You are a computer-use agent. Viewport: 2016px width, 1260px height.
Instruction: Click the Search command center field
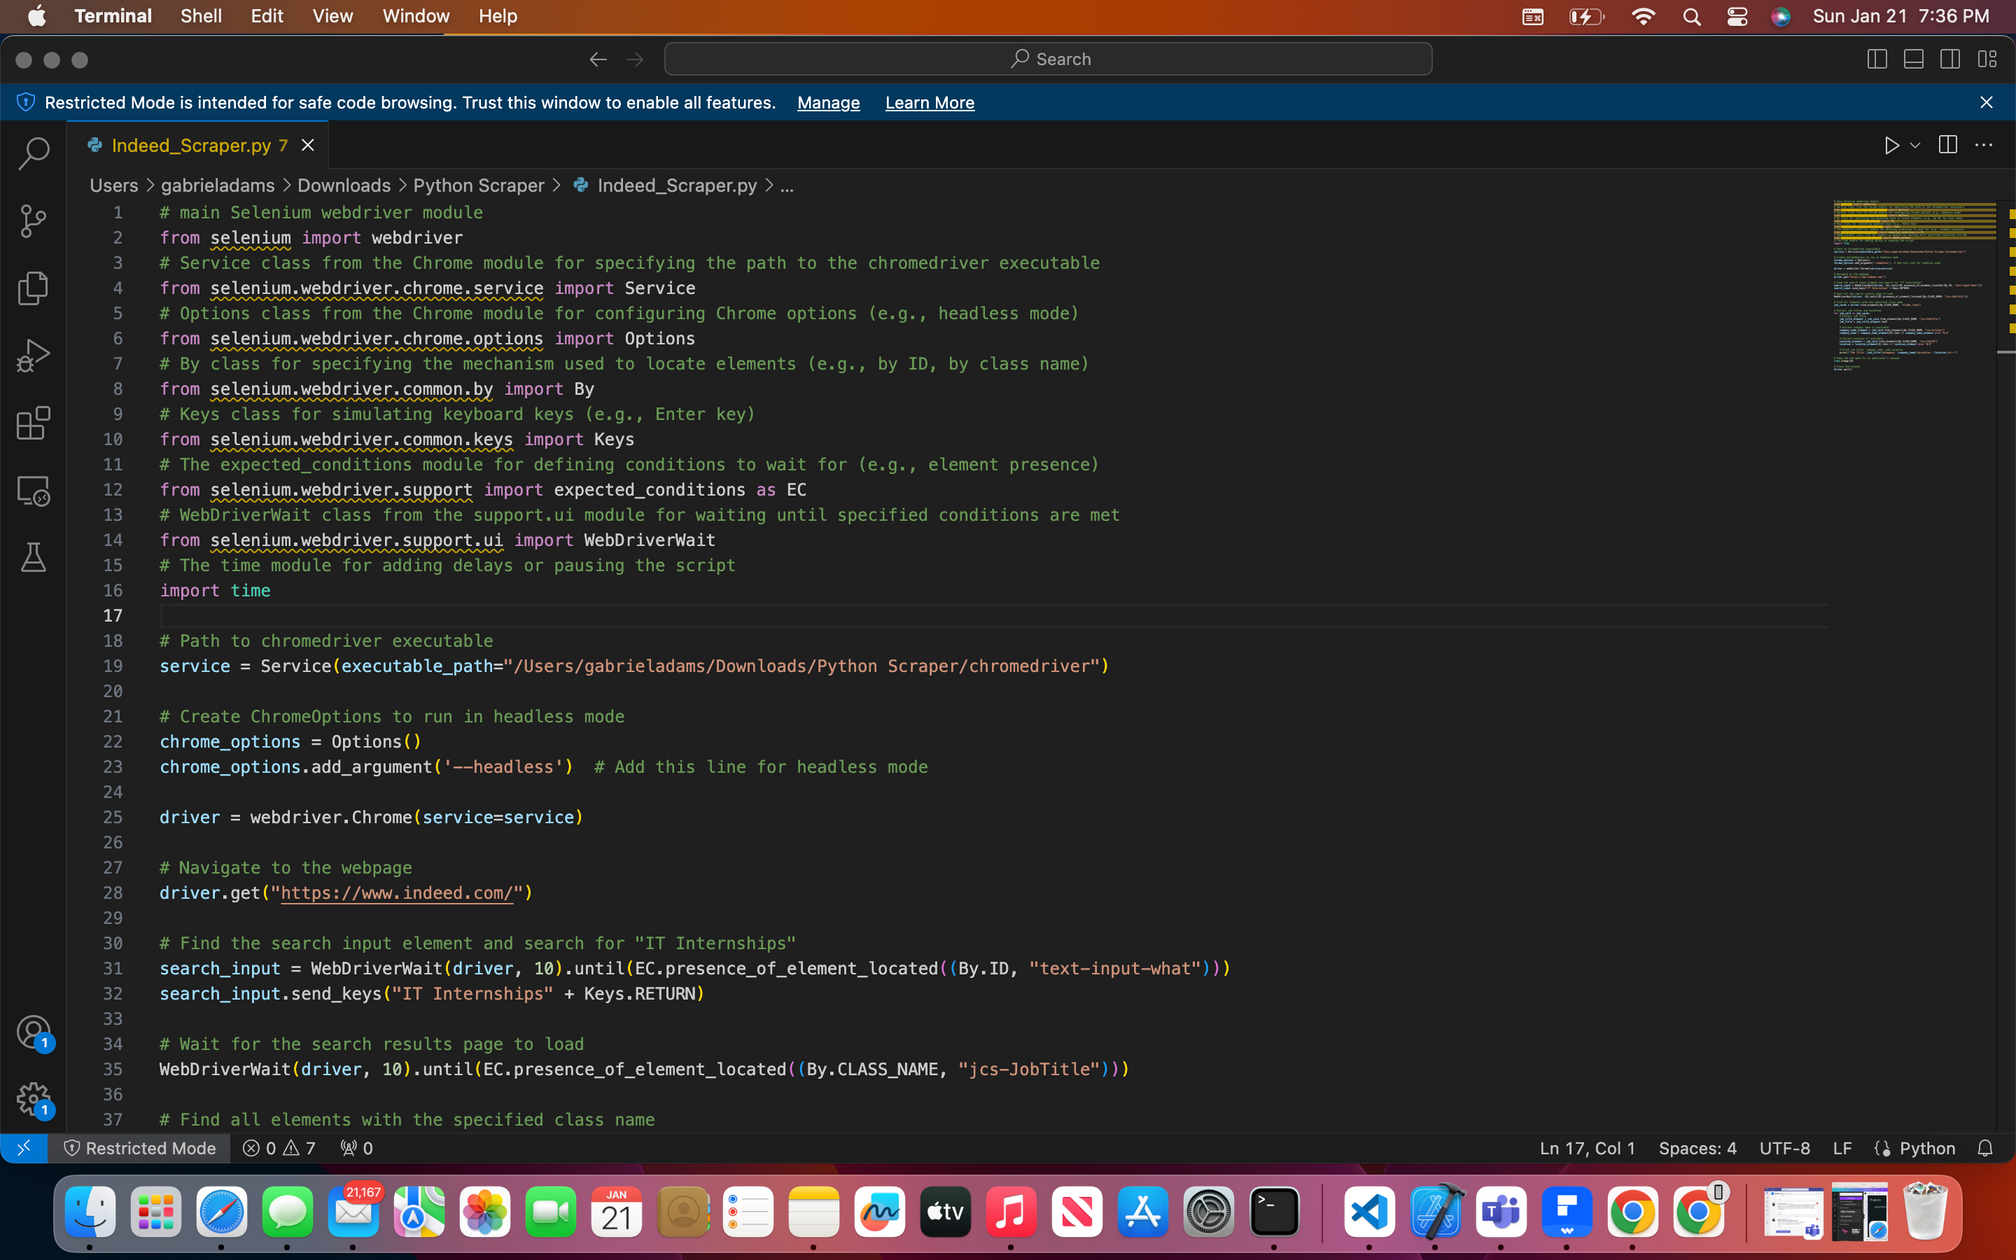1048,59
